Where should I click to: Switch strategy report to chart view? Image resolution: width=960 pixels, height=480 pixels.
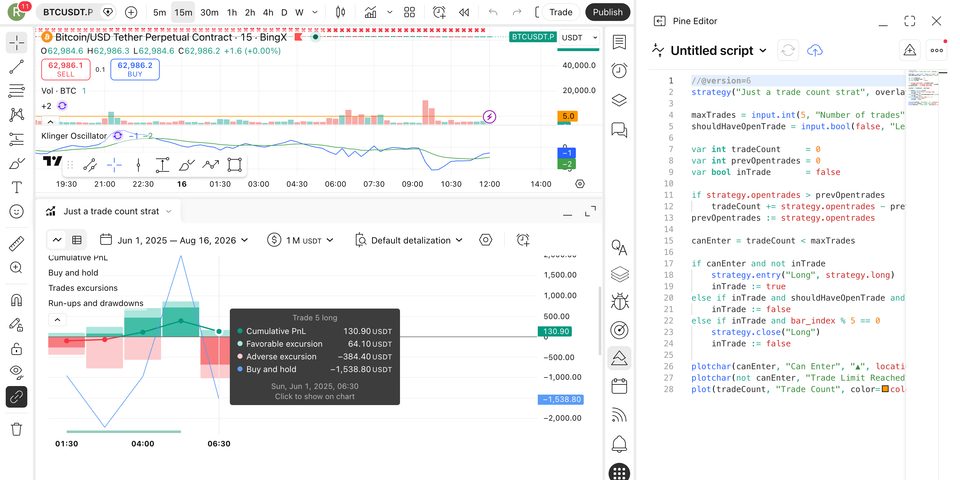[58, 240]
